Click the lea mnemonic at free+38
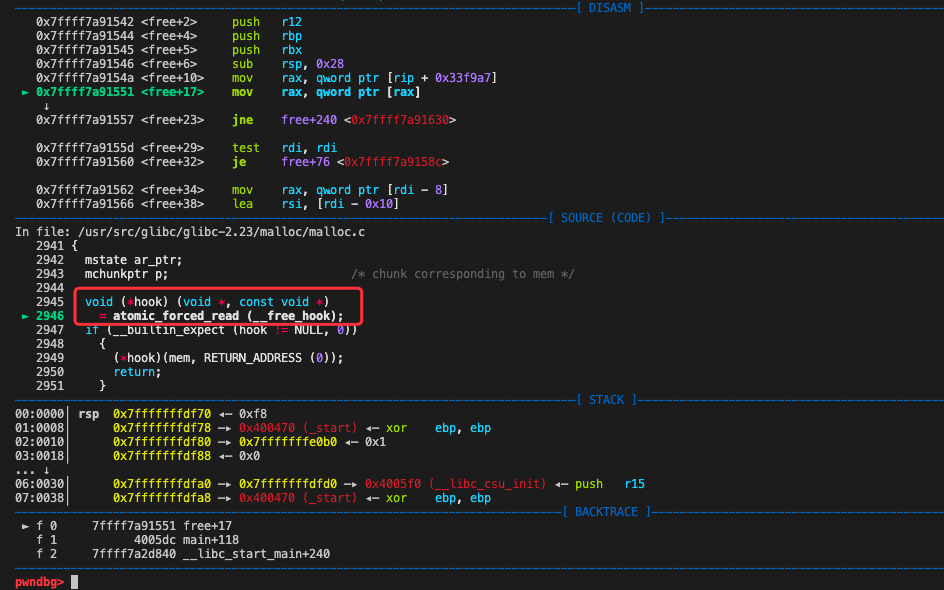 click(243, 203)
